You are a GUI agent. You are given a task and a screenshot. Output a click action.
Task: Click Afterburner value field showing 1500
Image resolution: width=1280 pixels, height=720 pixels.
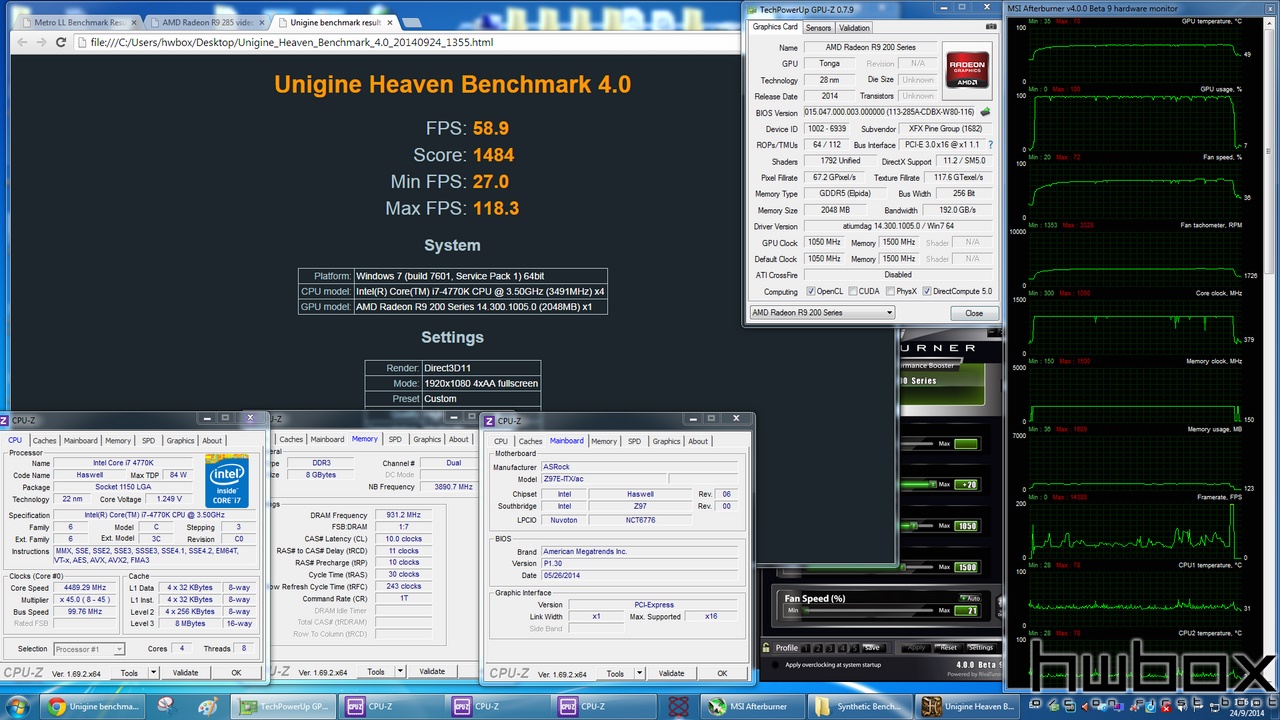click(966, 567)
